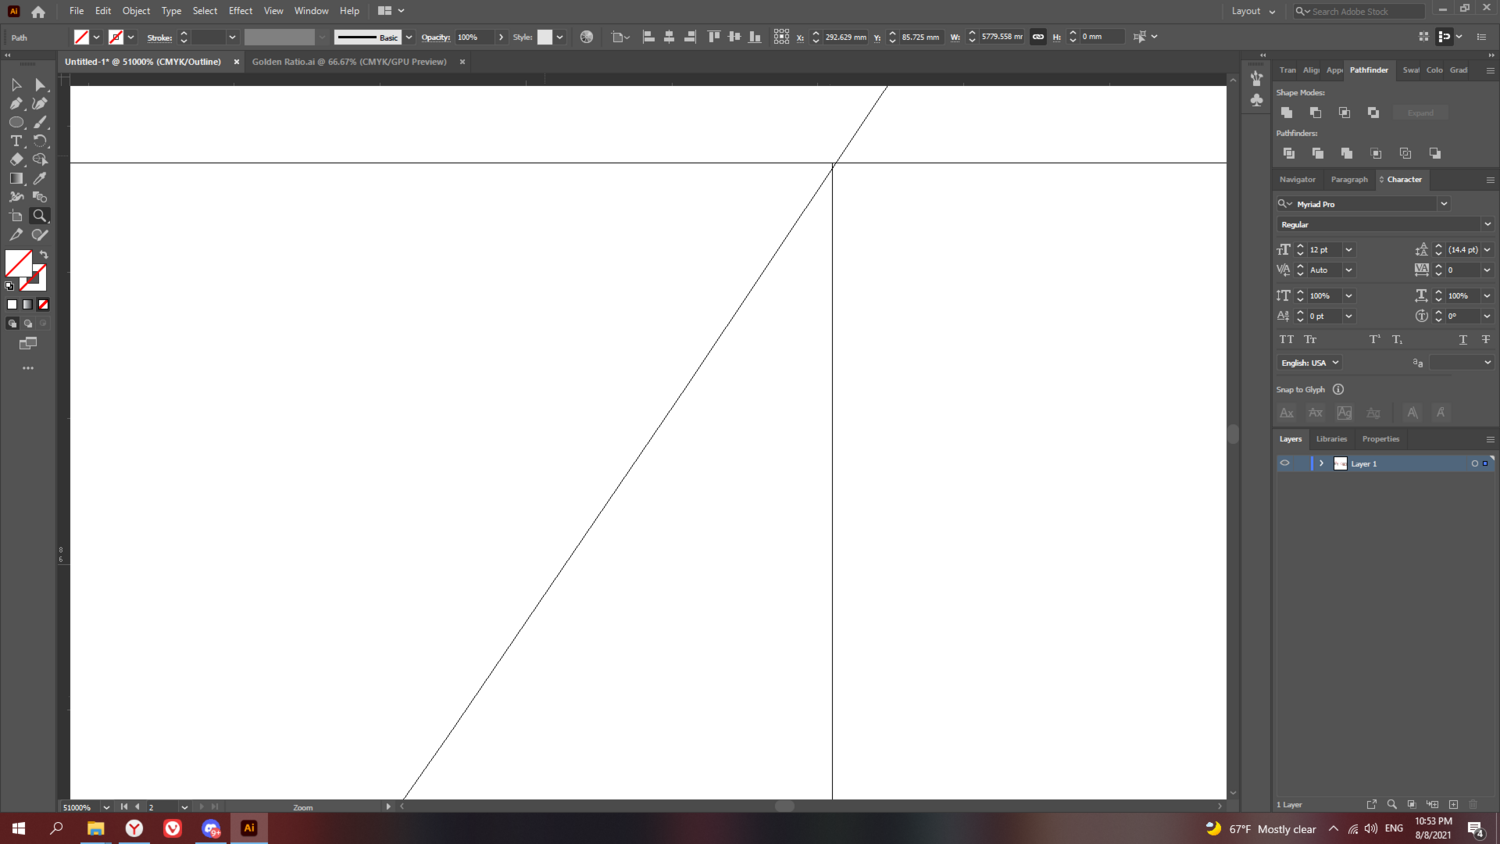This screenshot has width=1500, height=844.
Task: Pick the Gradient tool
Action: pyautogui.click(x=16, y=178)
